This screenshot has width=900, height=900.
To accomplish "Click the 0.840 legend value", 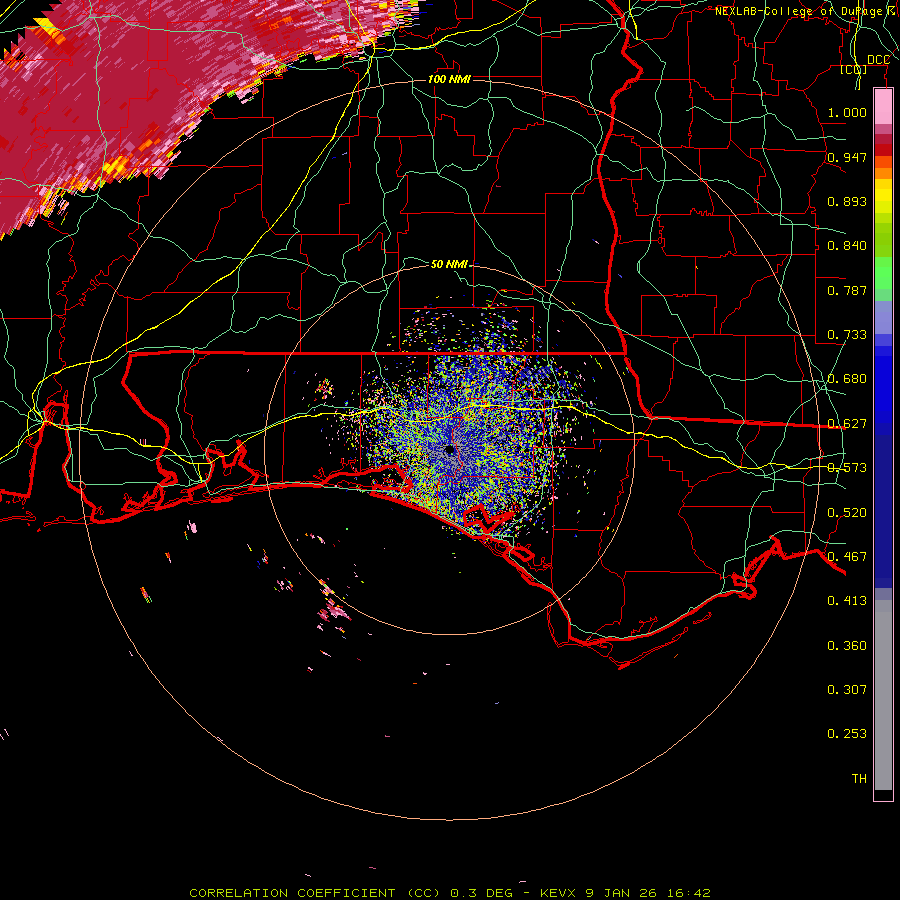I will (x=847, y=246).
